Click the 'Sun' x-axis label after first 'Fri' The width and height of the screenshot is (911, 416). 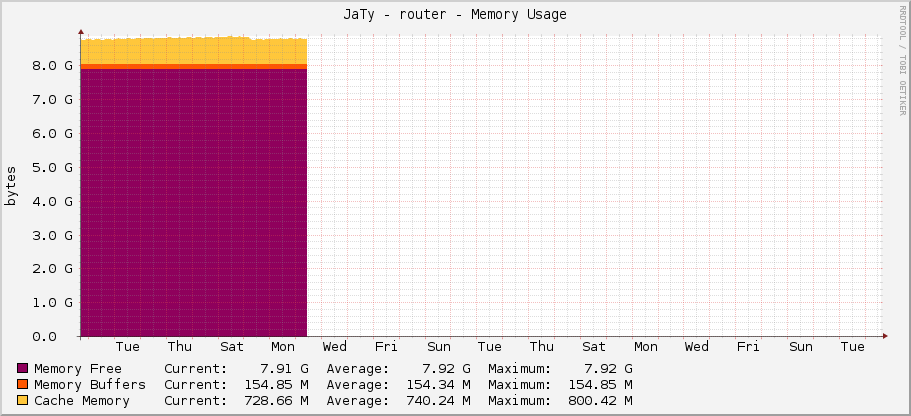(x=439, y=347)
